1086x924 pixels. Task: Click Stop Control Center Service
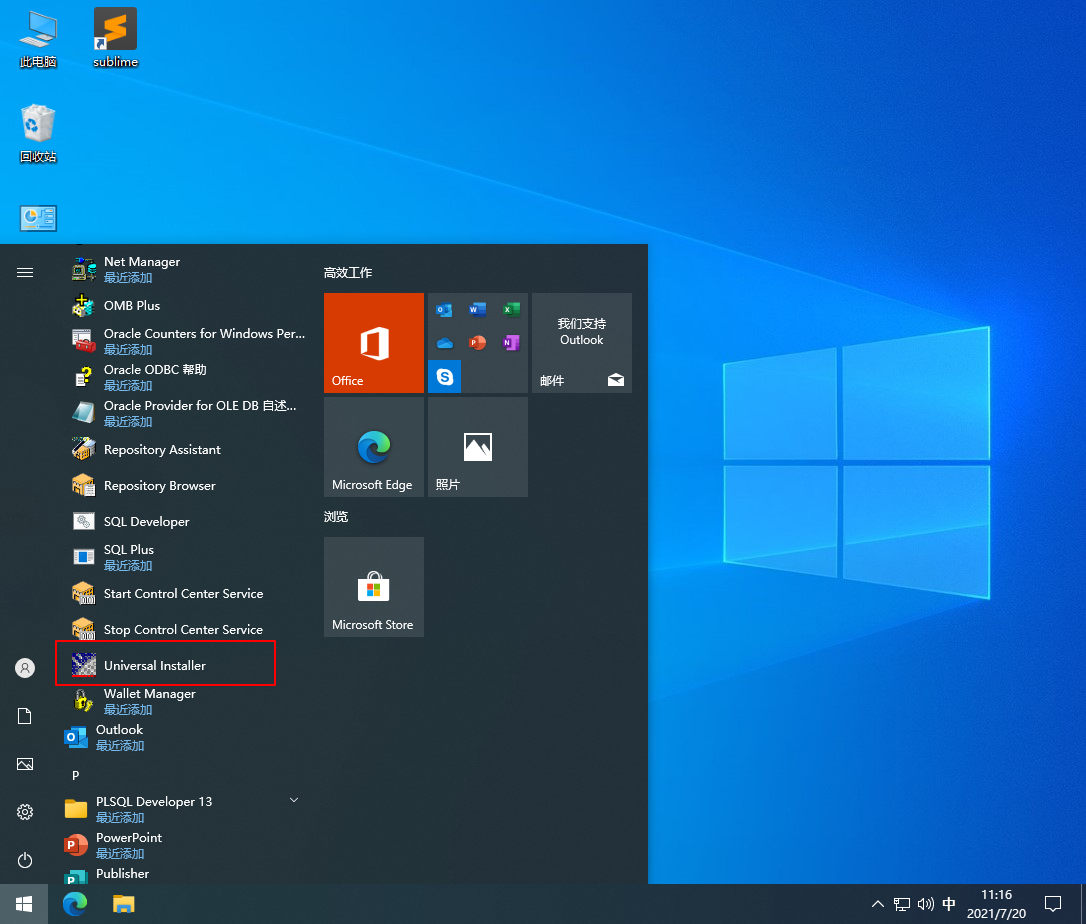(183, 630)
